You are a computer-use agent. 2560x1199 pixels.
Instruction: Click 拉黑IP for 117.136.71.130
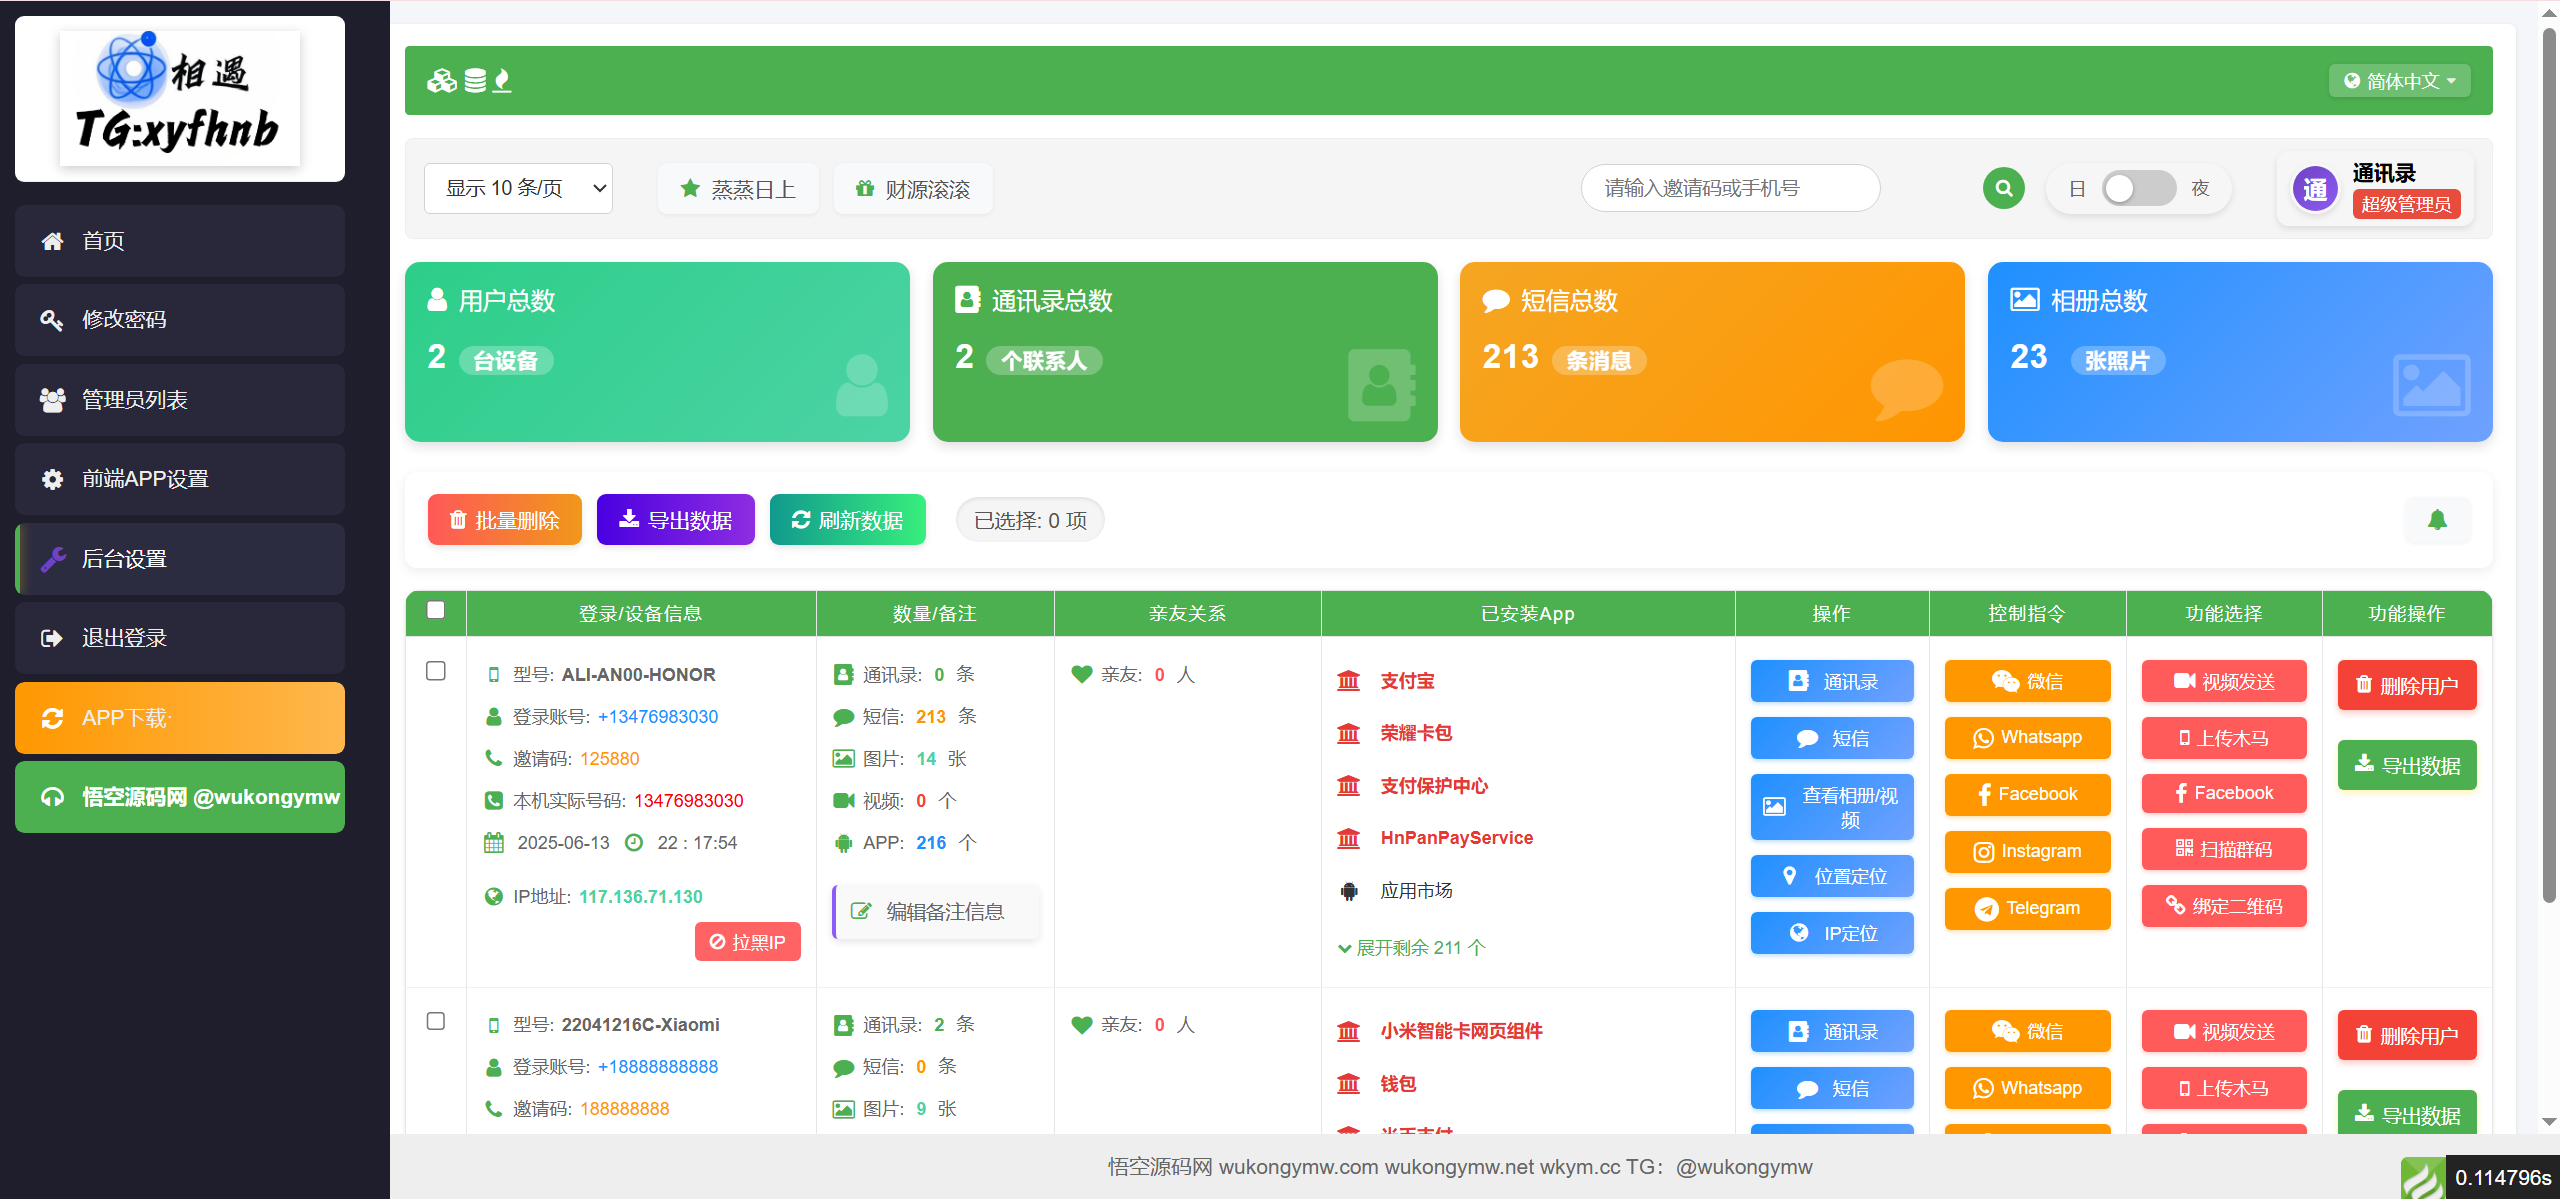click(x=748, y=942)
